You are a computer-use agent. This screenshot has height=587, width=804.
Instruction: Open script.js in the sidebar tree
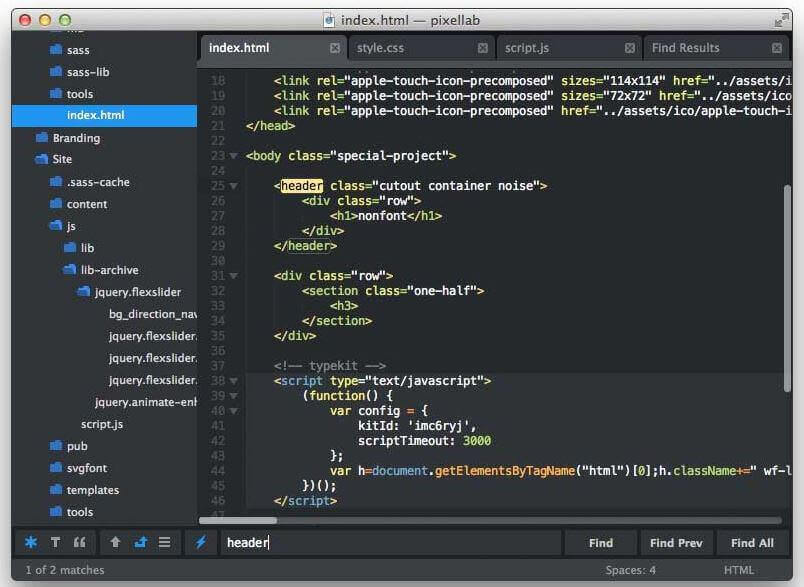102,424
